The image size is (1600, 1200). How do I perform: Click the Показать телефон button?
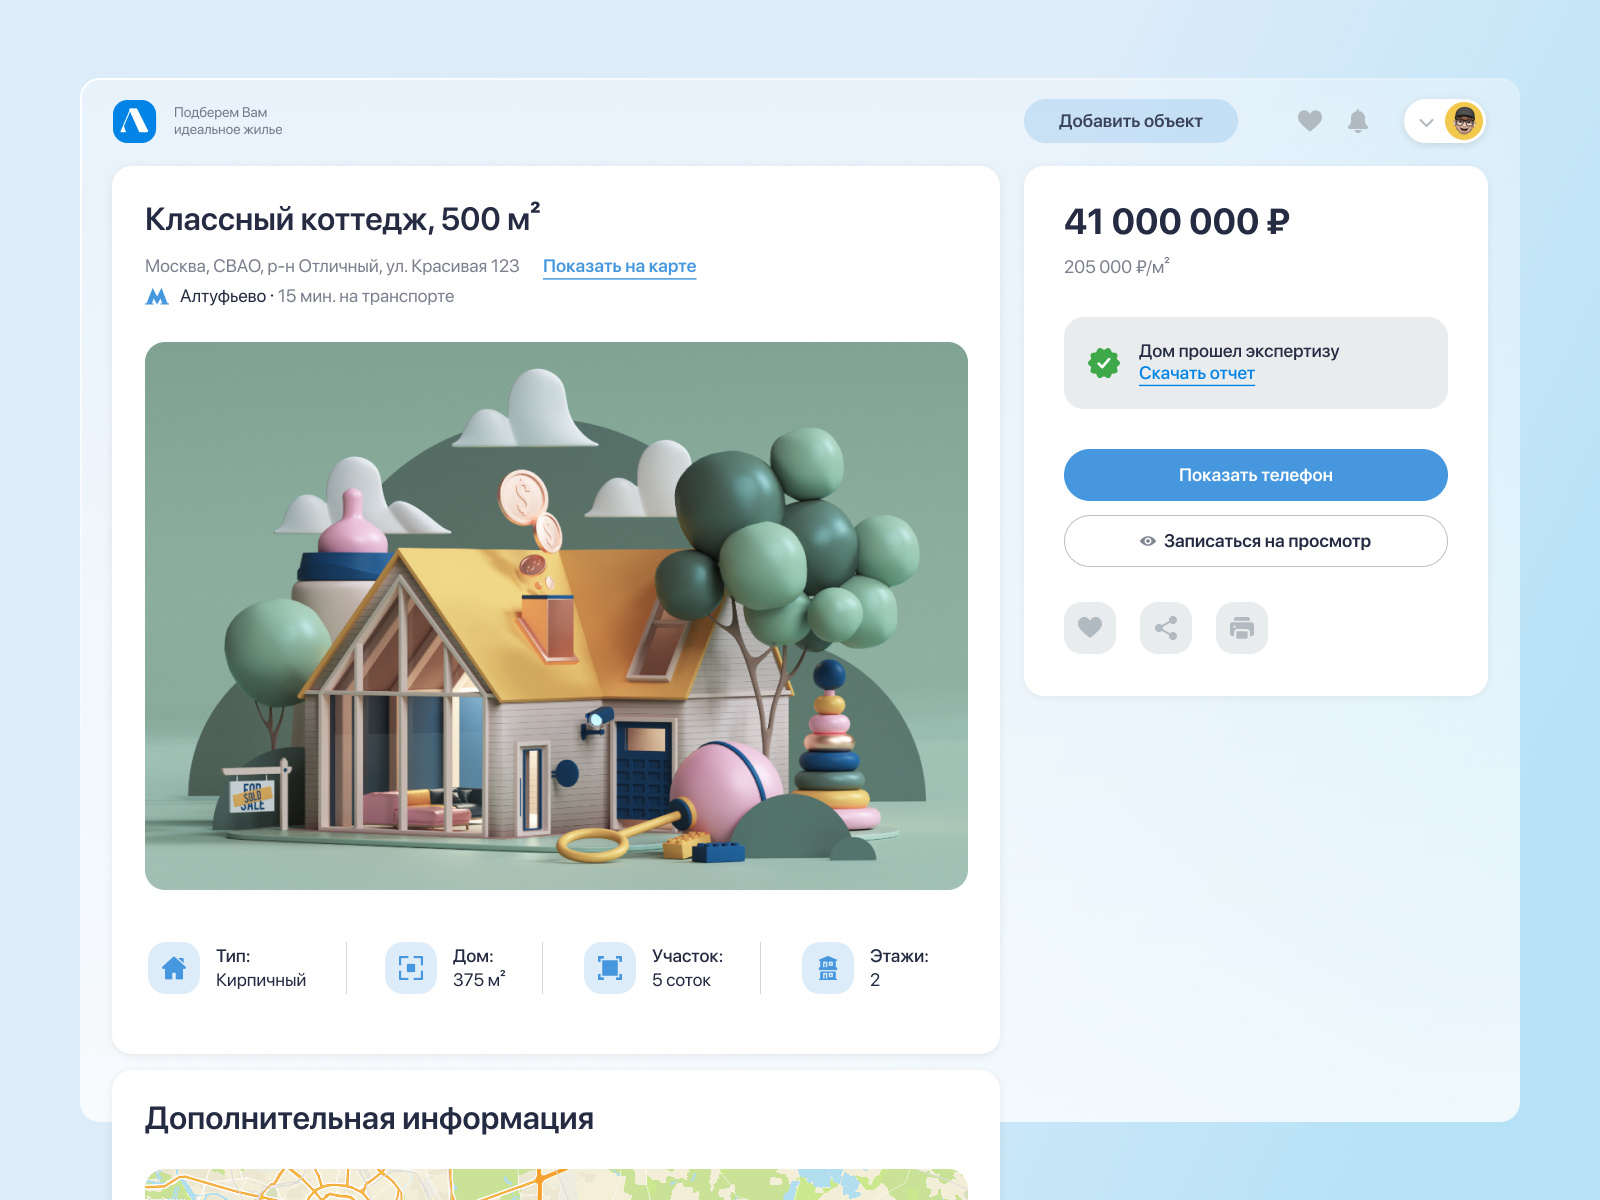point(1256,475)
